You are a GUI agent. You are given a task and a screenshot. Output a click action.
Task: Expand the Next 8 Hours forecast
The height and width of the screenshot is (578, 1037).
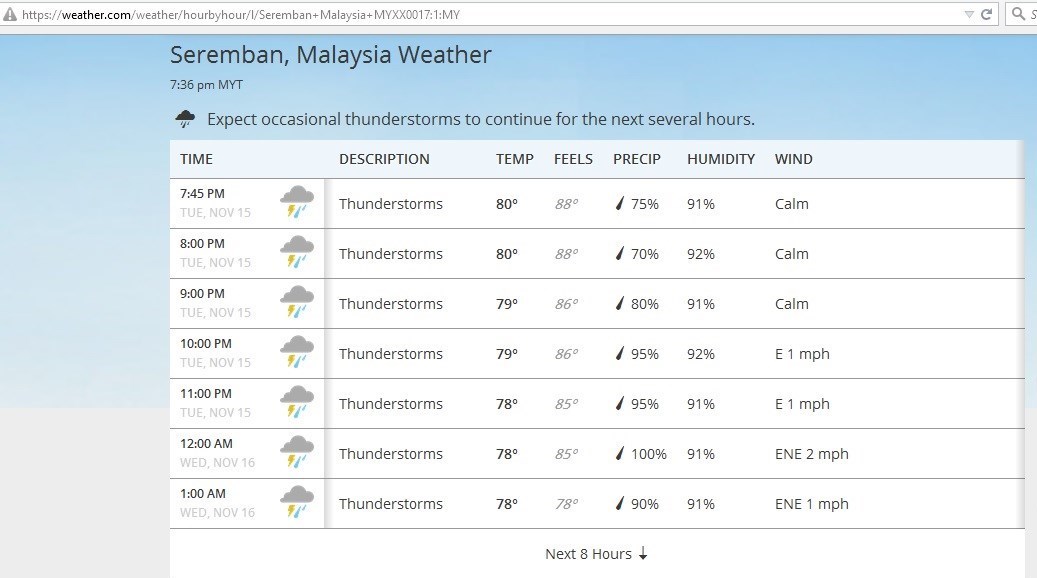pos(597,554)
